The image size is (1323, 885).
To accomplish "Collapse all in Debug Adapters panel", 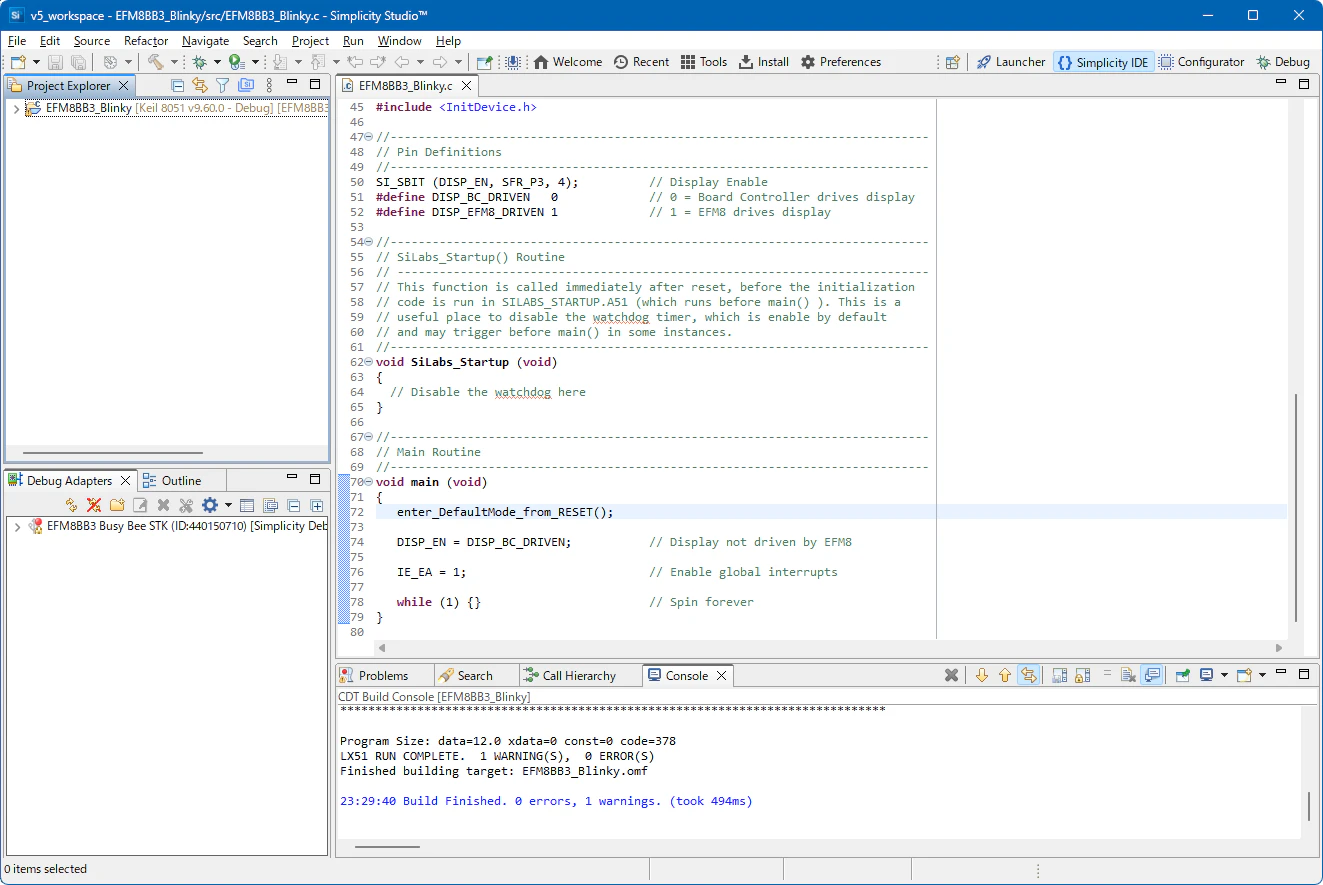I will (294, 506).
